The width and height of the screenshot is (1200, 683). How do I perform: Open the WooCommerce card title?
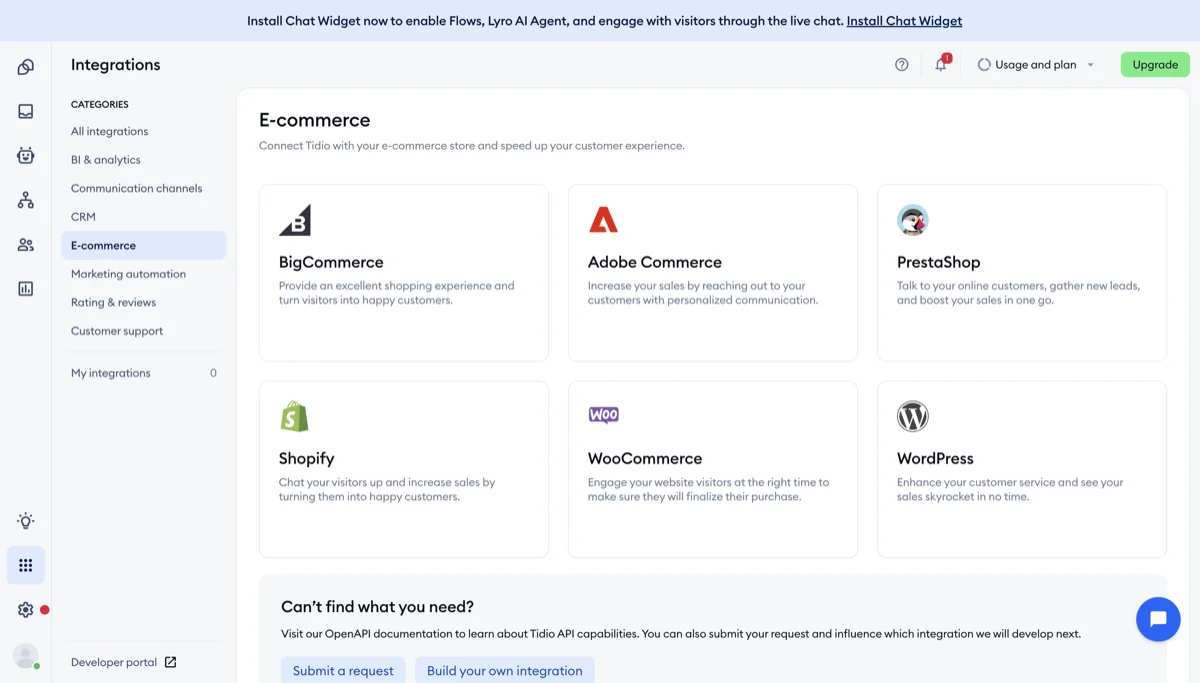pyautogui.click(x=645, y=458)
